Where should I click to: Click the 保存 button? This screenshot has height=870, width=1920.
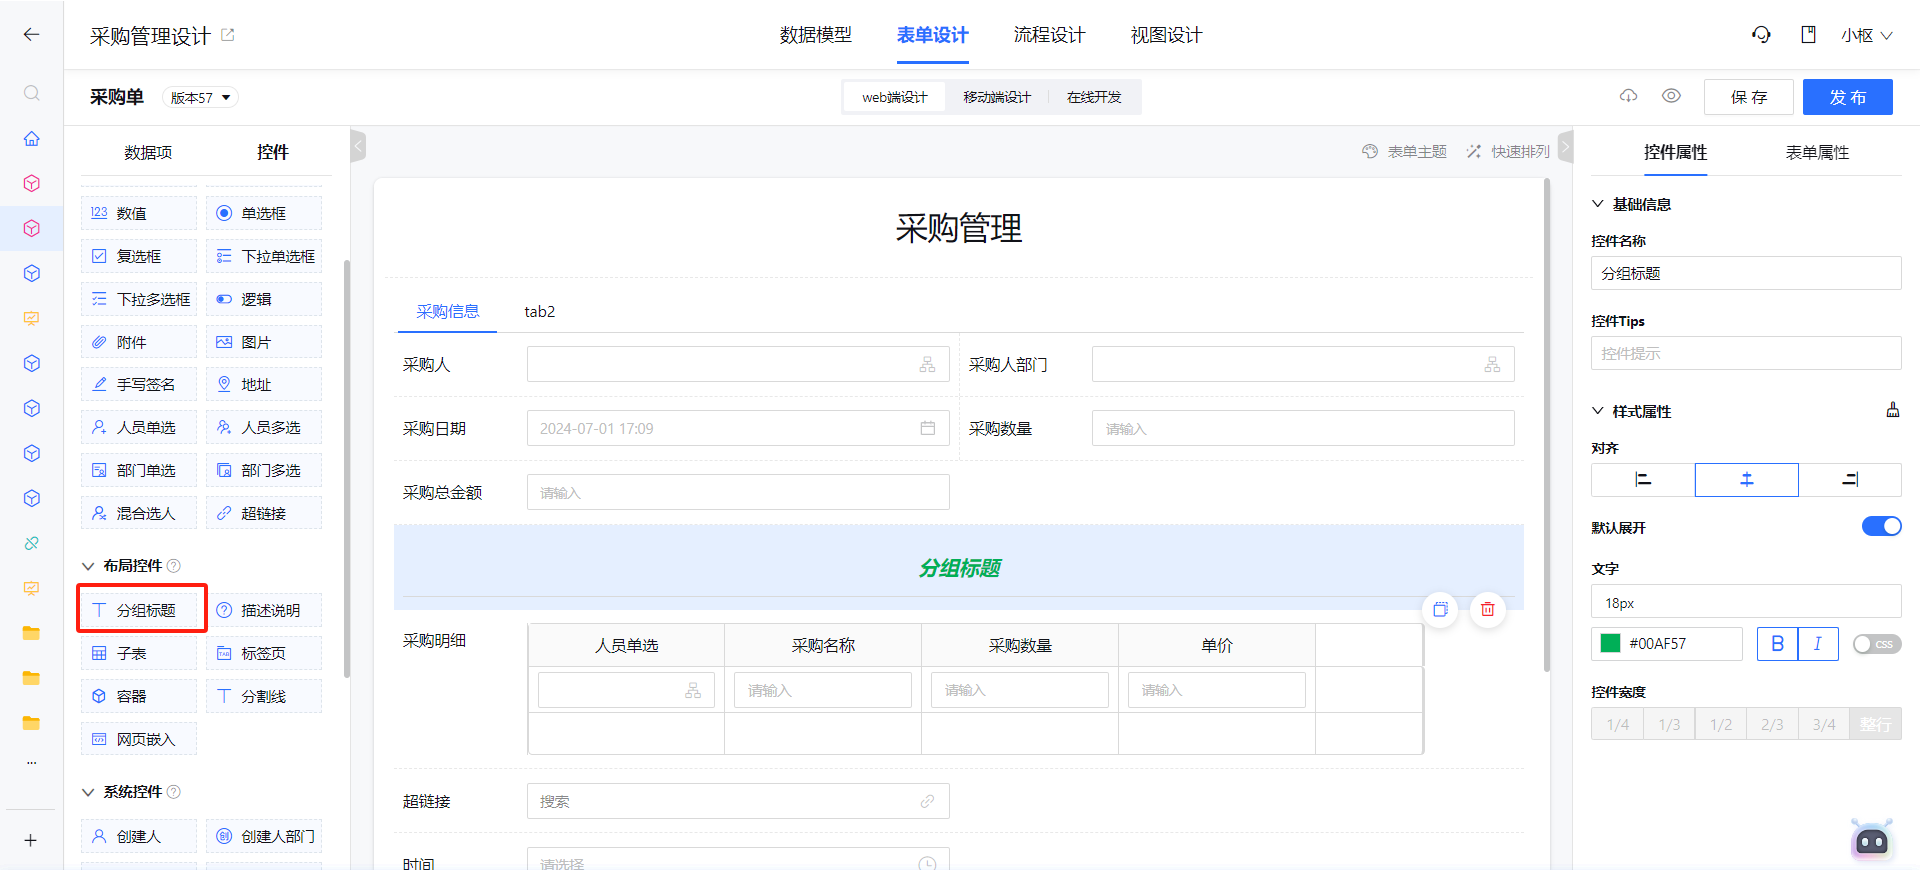coord(1748,97)
